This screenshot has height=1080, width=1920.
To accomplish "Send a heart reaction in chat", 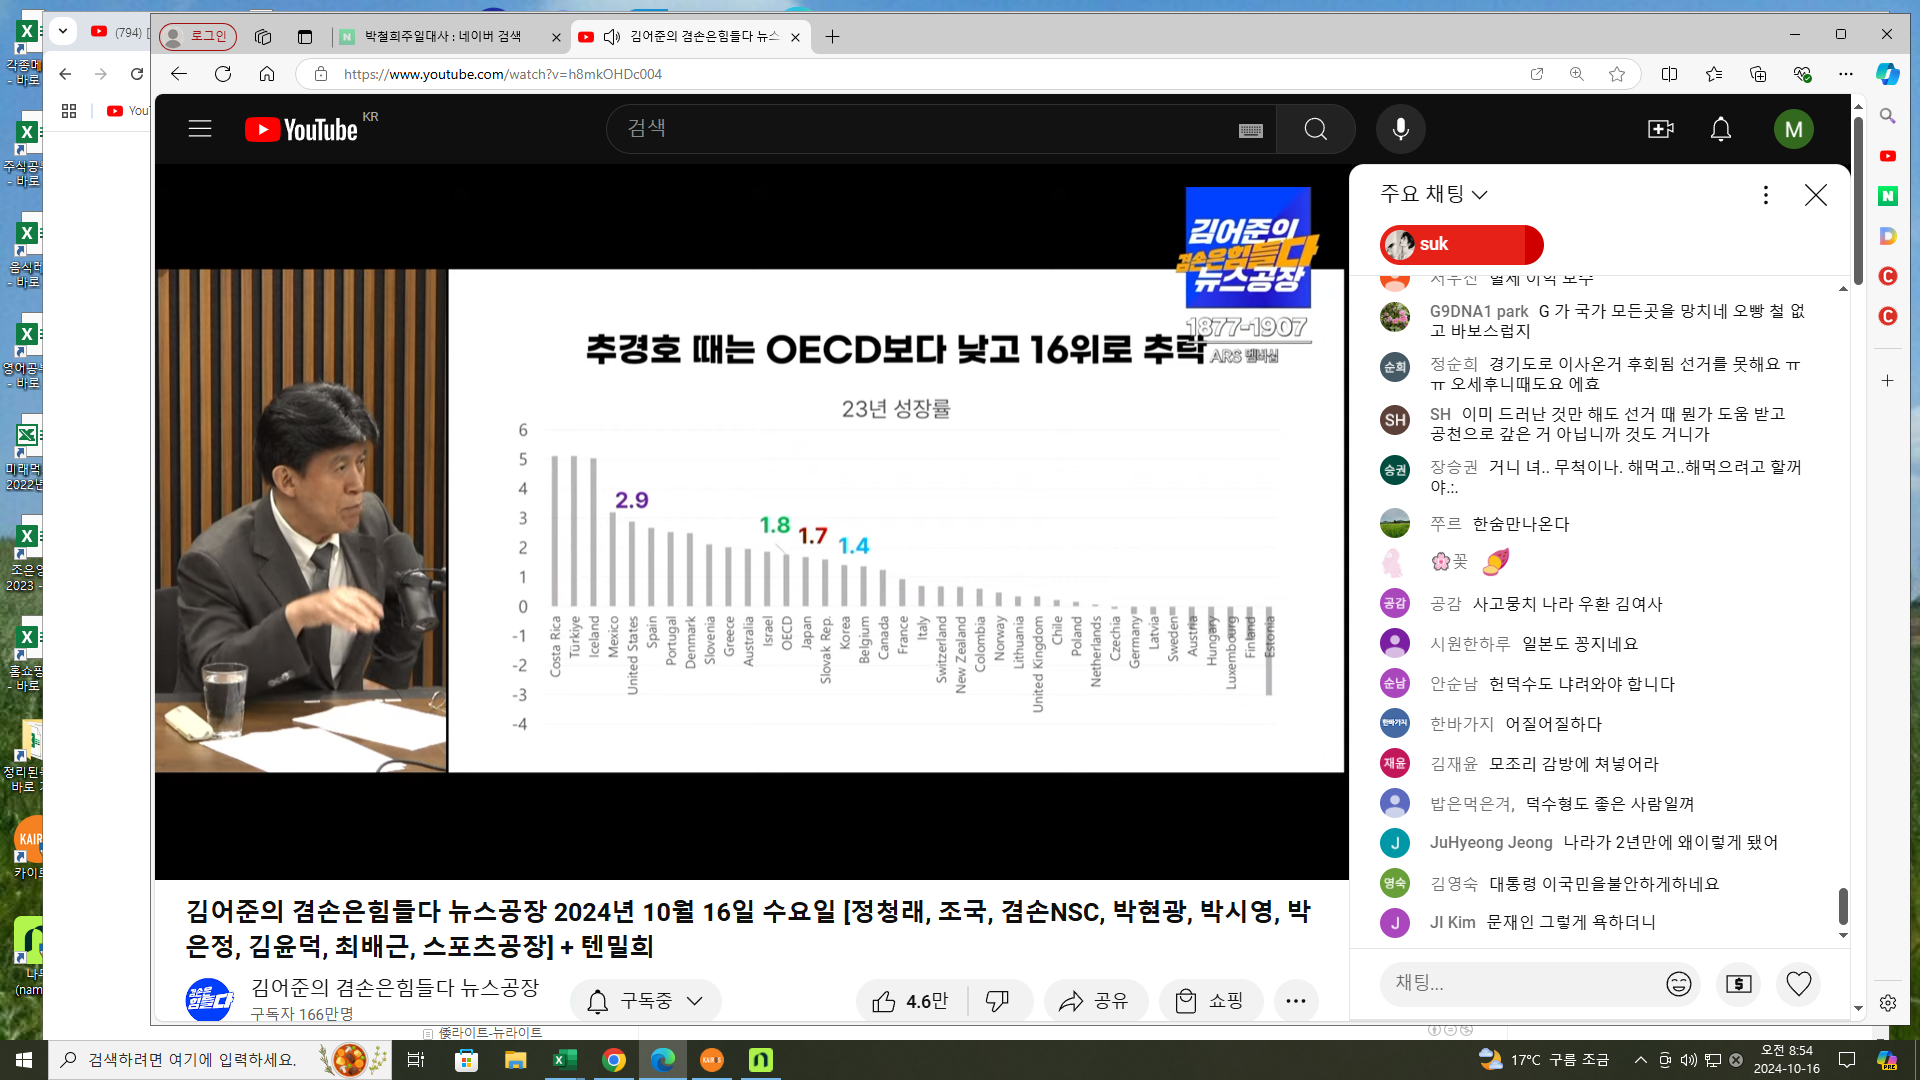I will [1798, 984].
